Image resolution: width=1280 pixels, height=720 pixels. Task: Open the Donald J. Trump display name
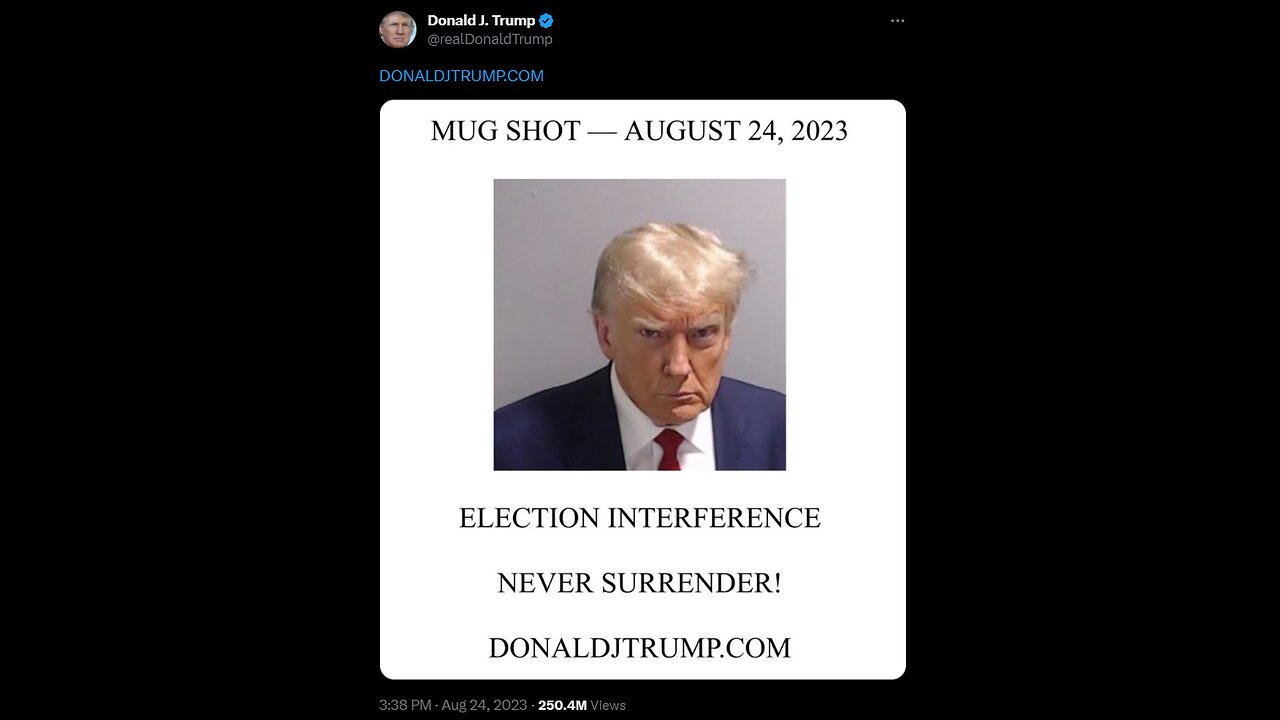coord(481,20)
